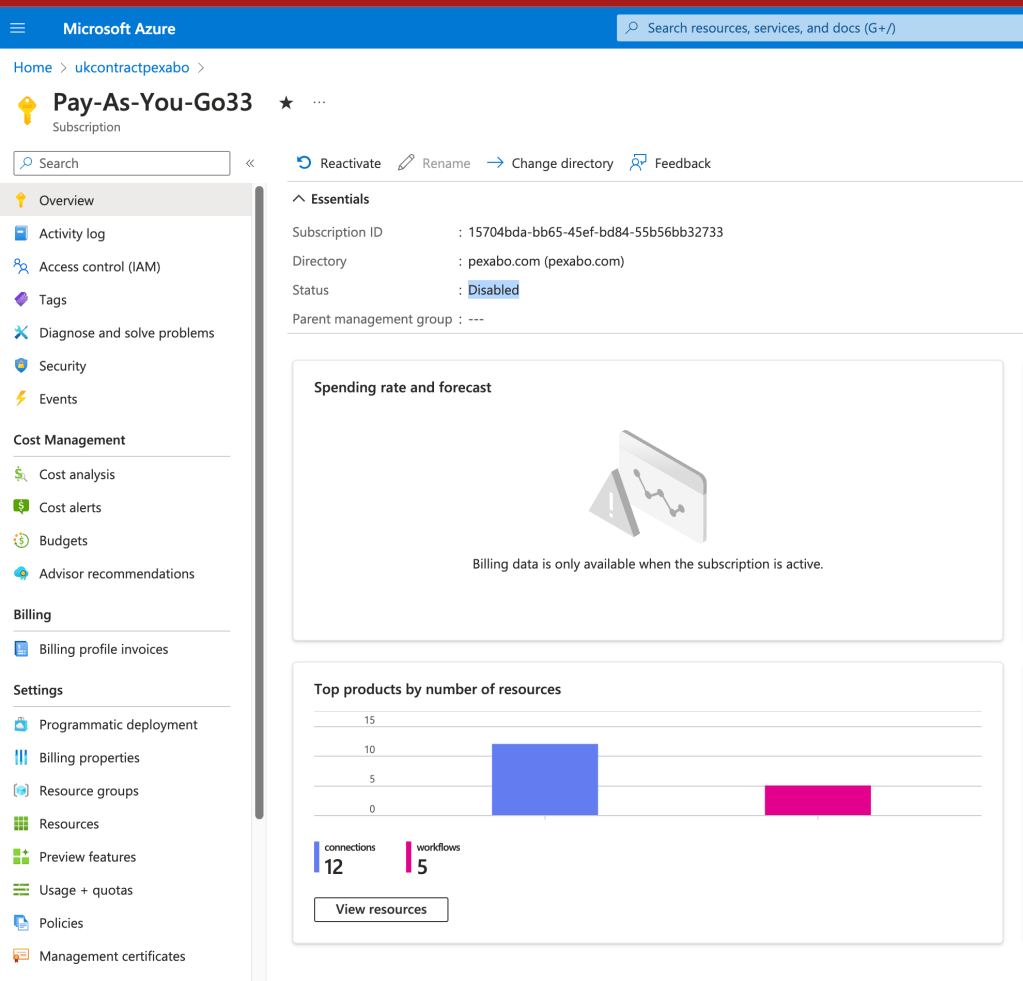Click the Overview key icon in sidebar
The height and width of the screenshot is (981, 1023).
pyautogui.click(x=21, y=200)
